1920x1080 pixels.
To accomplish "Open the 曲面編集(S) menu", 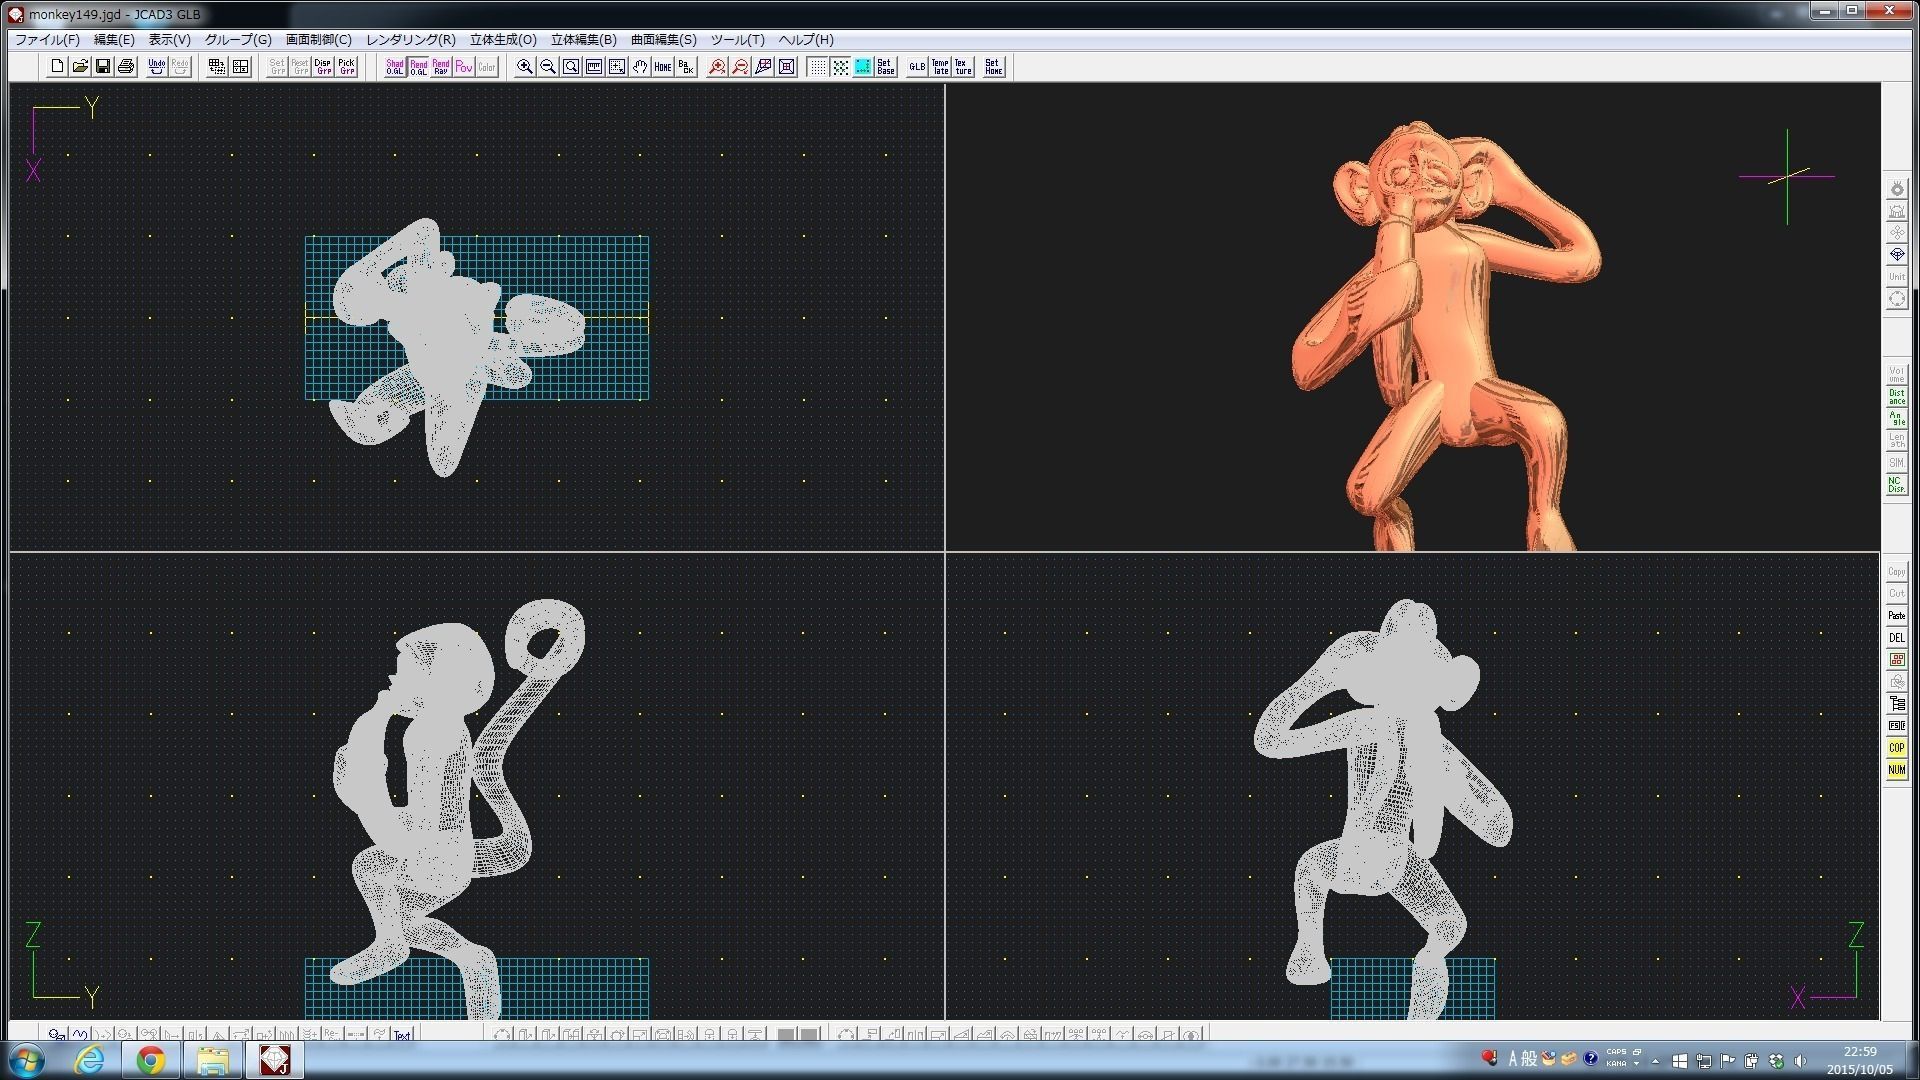I will [664, 40].
